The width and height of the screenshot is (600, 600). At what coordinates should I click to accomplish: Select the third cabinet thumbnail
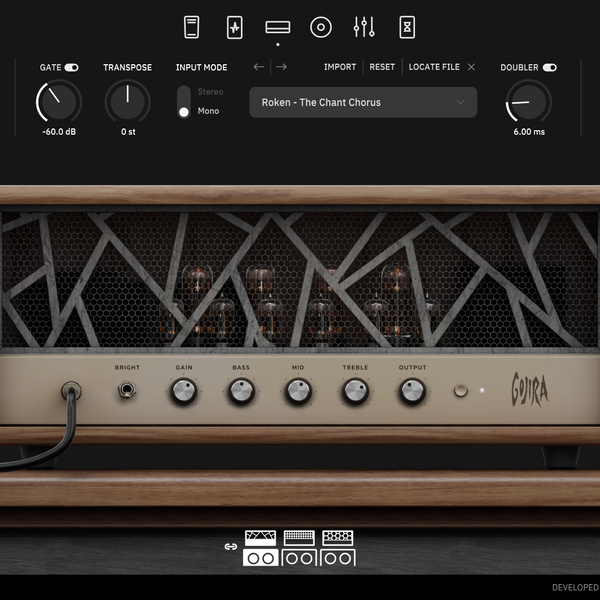pyautogui.click(x=338, y=558)
